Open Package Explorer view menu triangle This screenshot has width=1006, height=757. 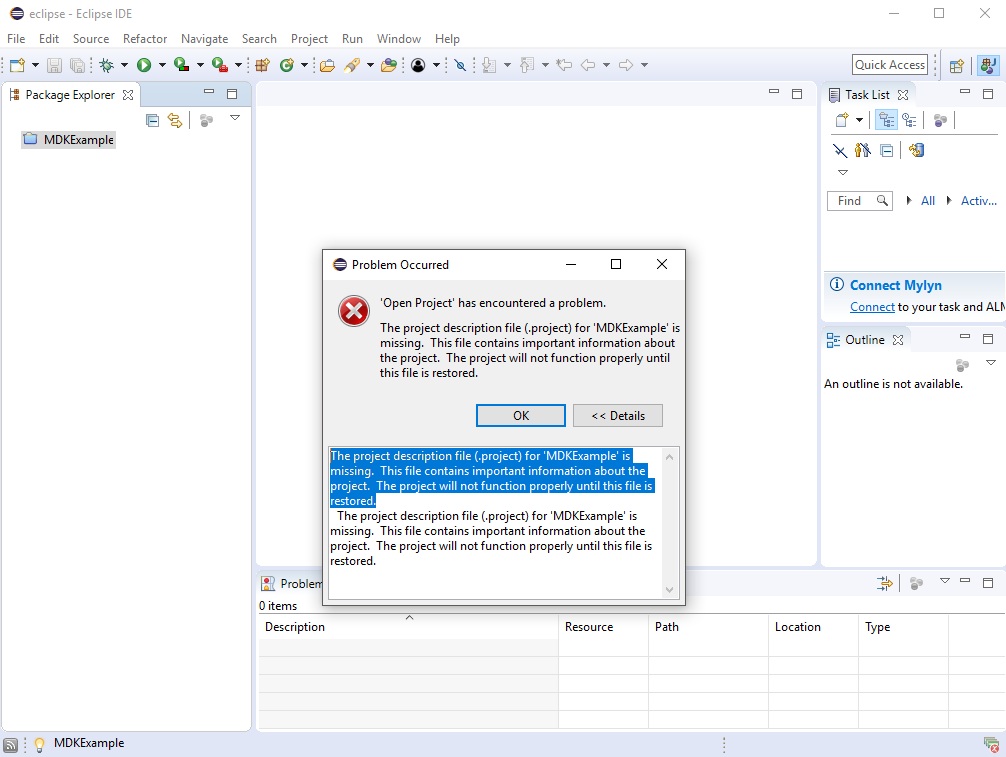click(x=235, y=118)
